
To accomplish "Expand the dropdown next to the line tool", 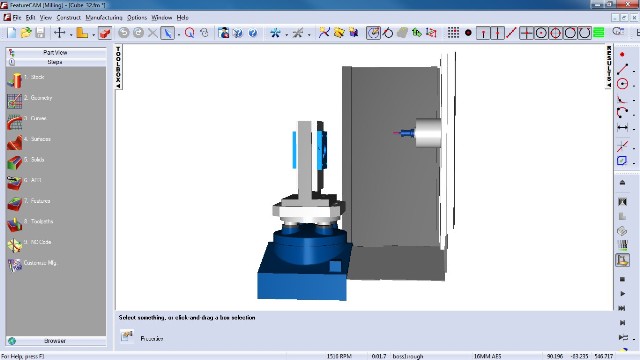I will tap(634, 71).
